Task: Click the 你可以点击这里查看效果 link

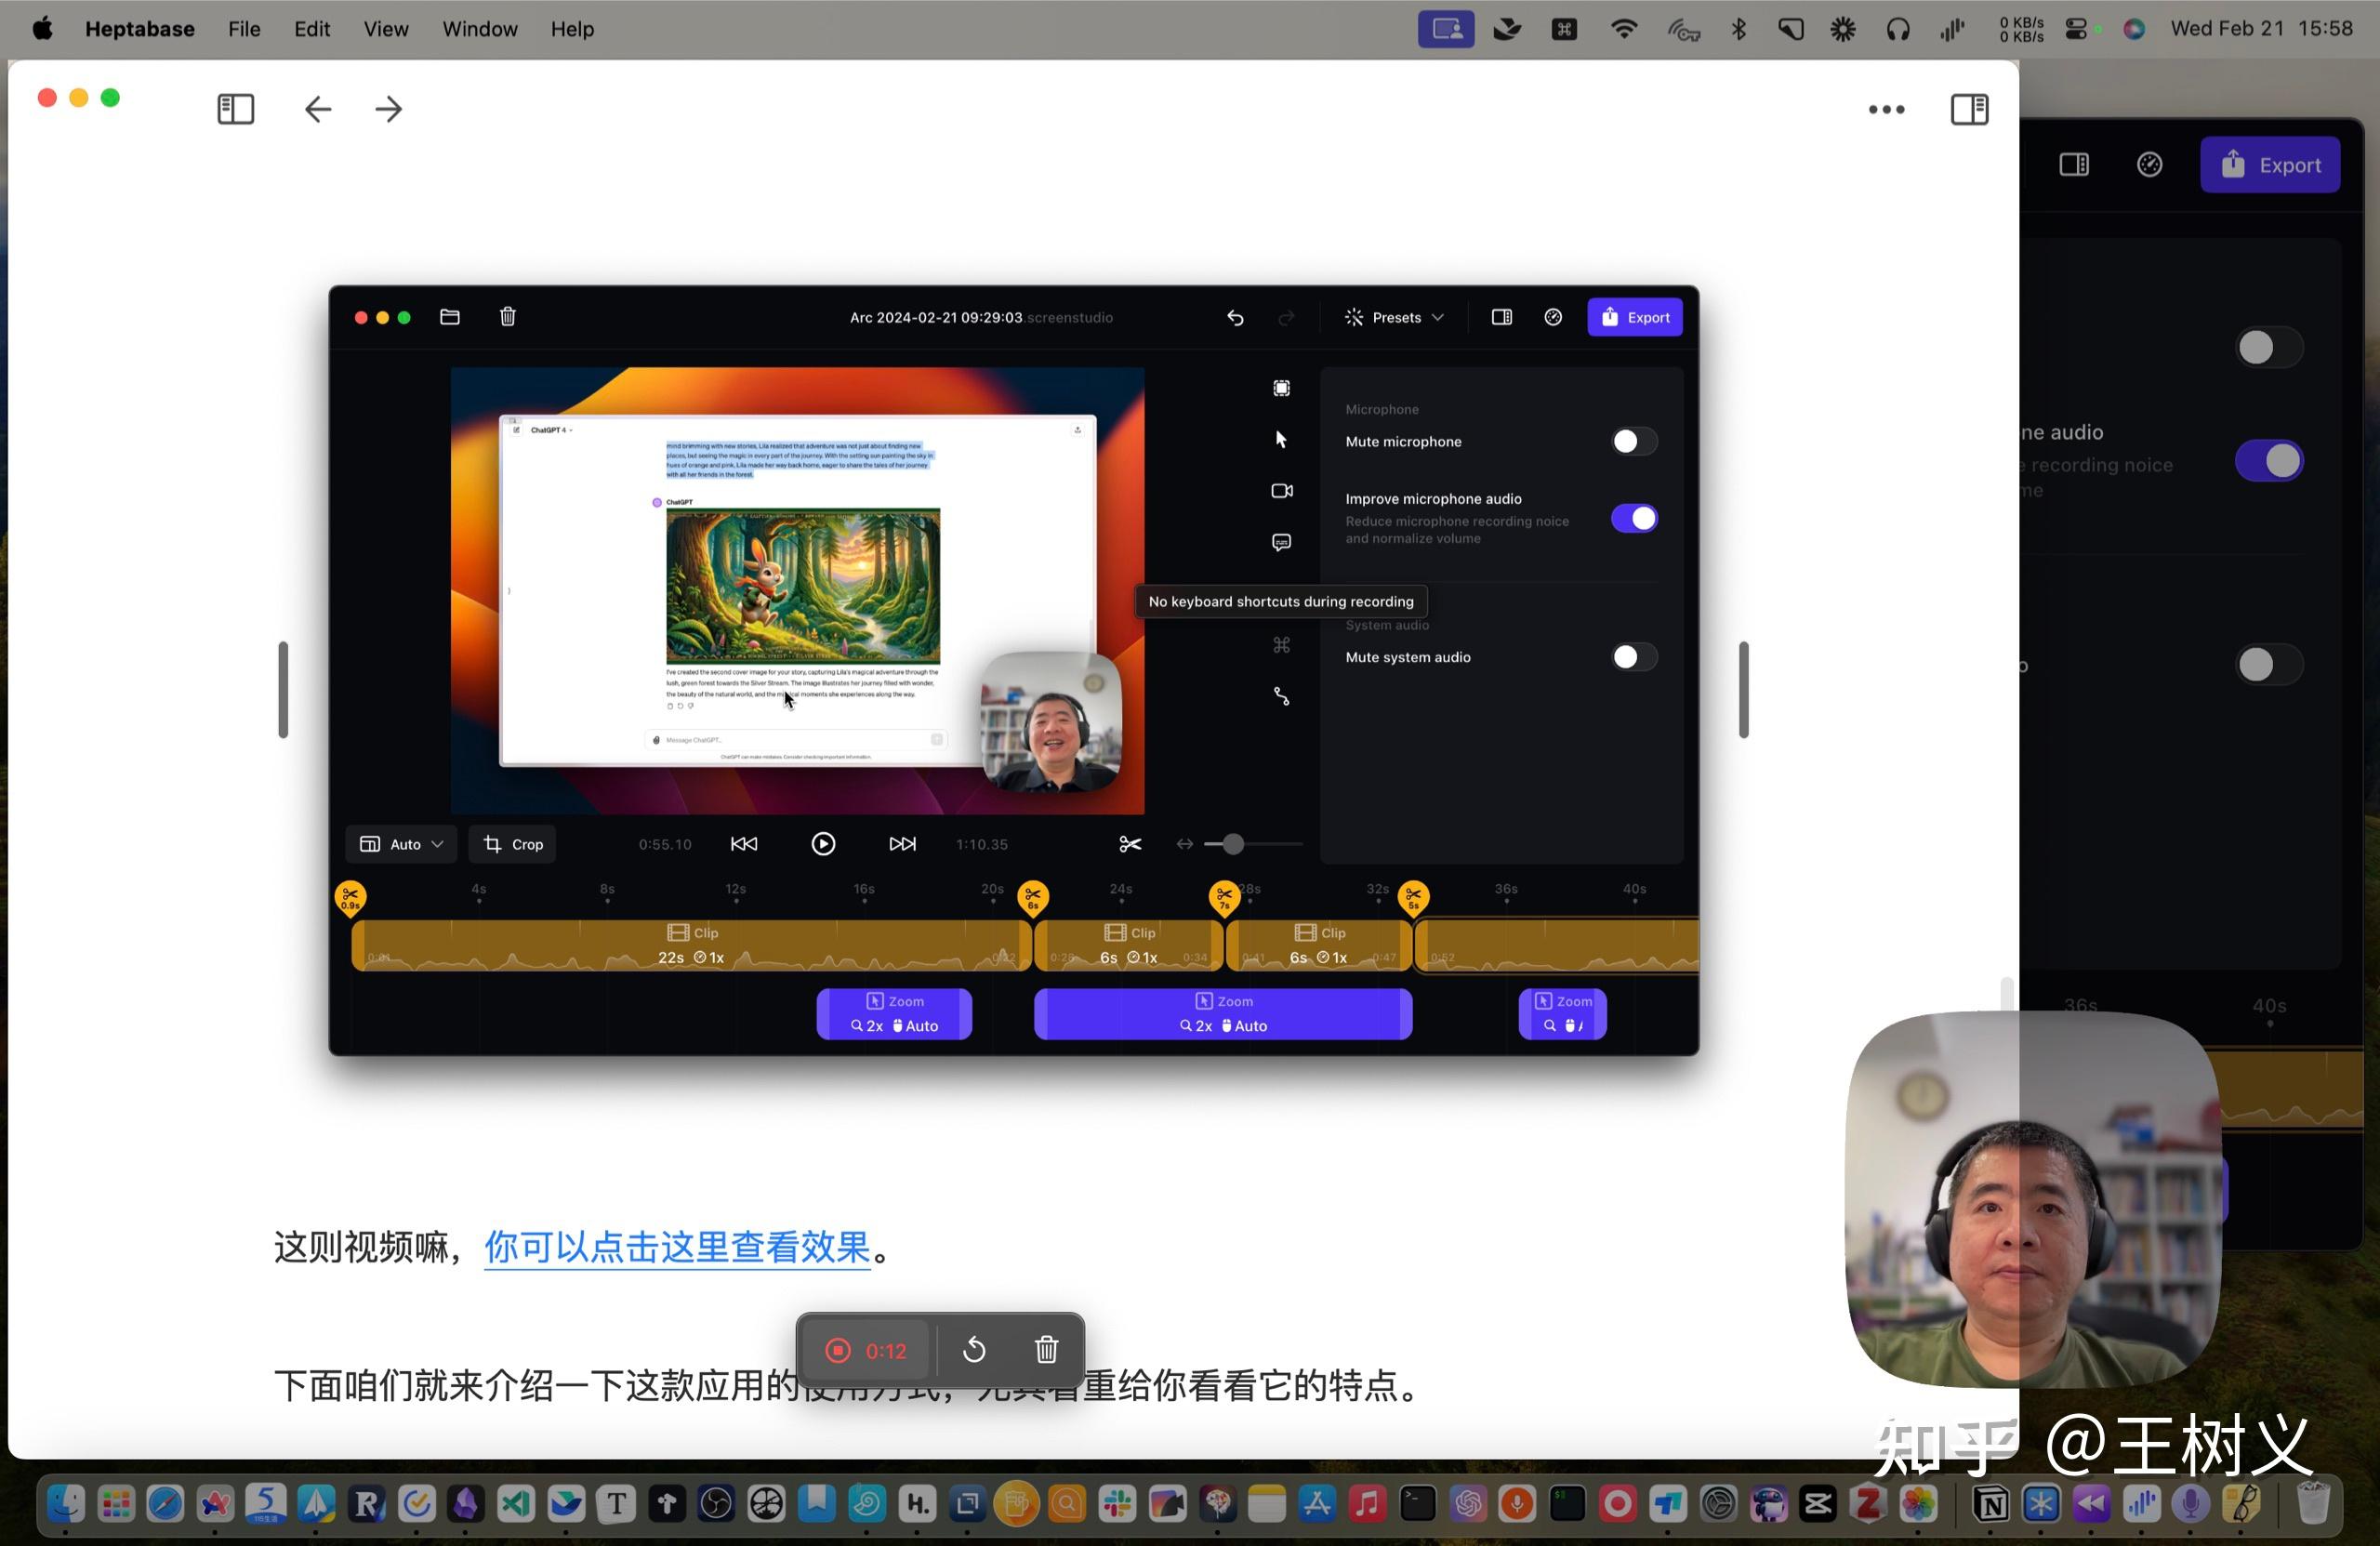Action: 676,1248
